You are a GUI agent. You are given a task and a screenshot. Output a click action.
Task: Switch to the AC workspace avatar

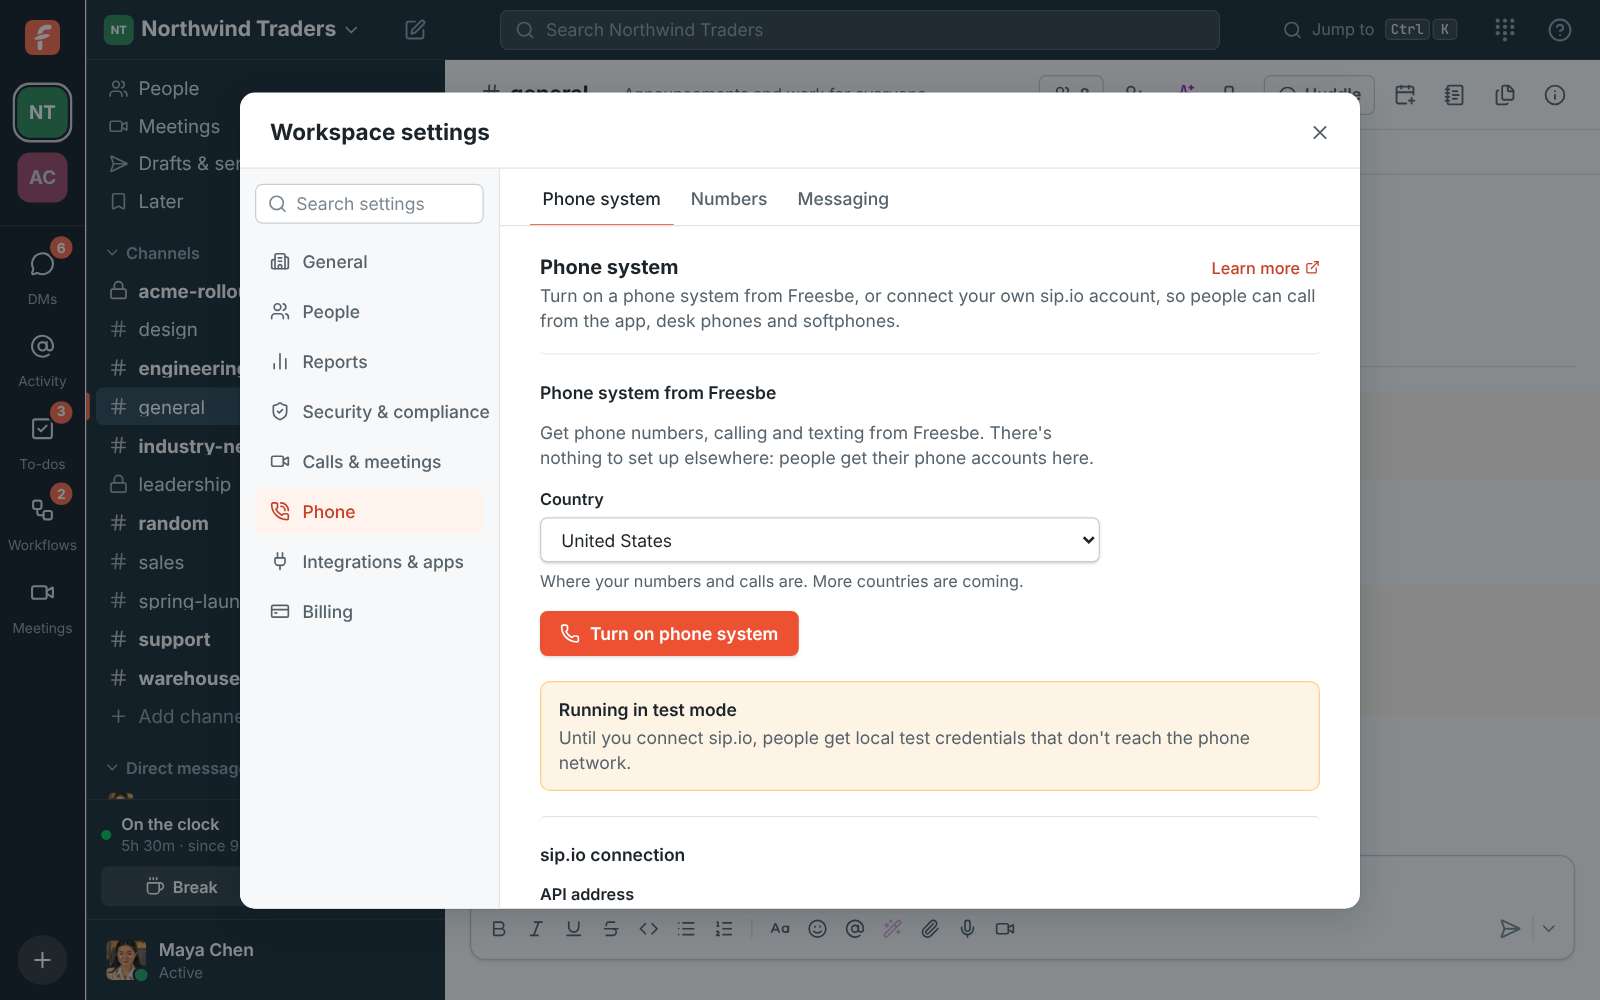pyautogui.click(x=42, y=177)
